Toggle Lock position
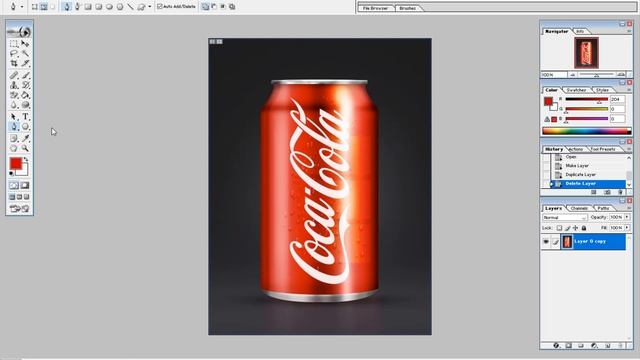Viewport: 640px width, 360px height. click(x=576, y=228)
